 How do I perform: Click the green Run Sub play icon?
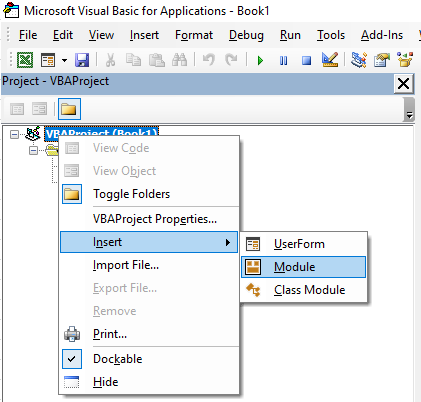(x=260, y=61)
